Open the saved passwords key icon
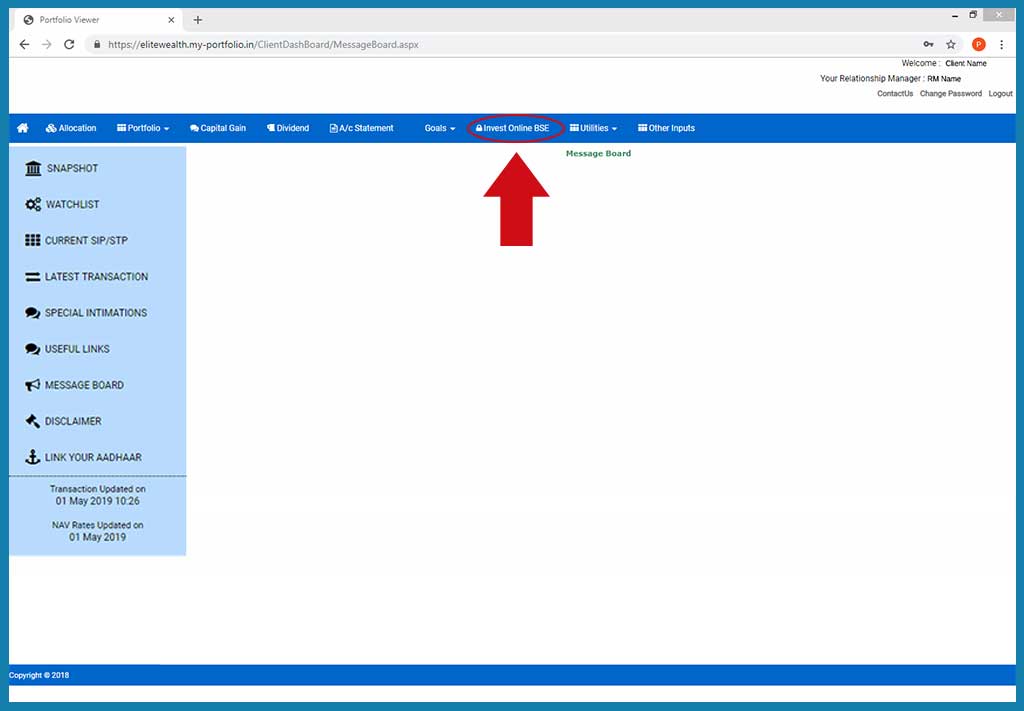 (928, 44)
